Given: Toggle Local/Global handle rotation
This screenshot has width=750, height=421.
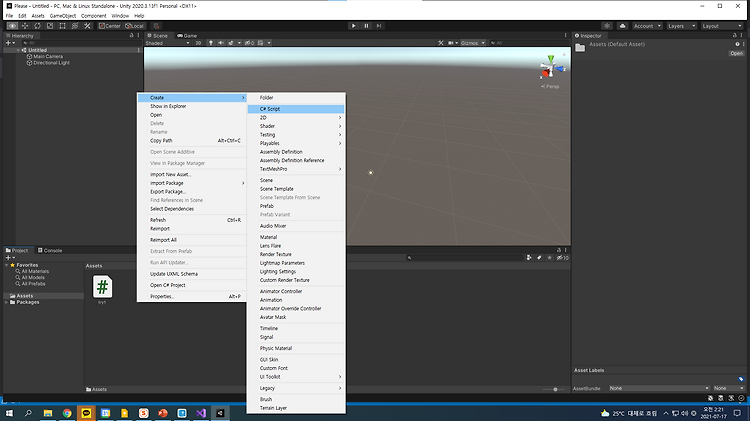Looking at the screenshot, I should tap(134, 26).
